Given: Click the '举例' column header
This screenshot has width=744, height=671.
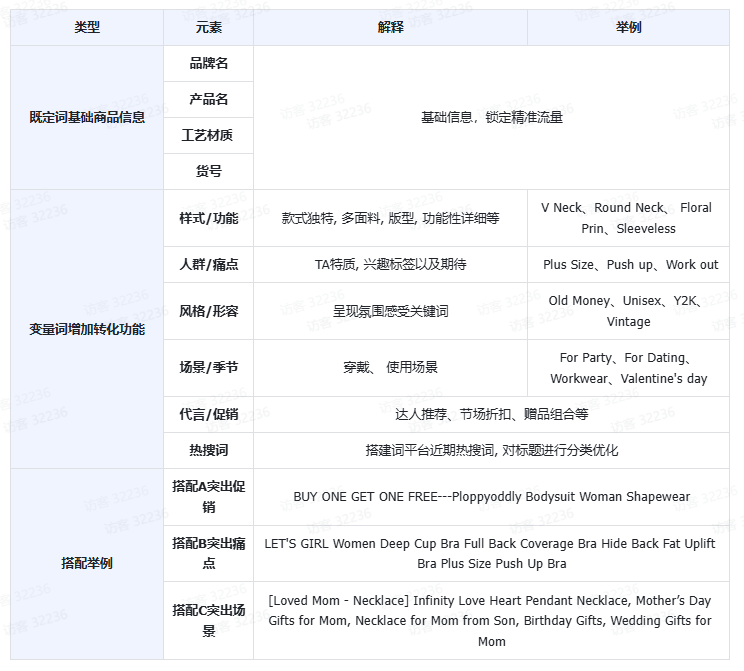Looking at the screenshot, I should (628, 28).
